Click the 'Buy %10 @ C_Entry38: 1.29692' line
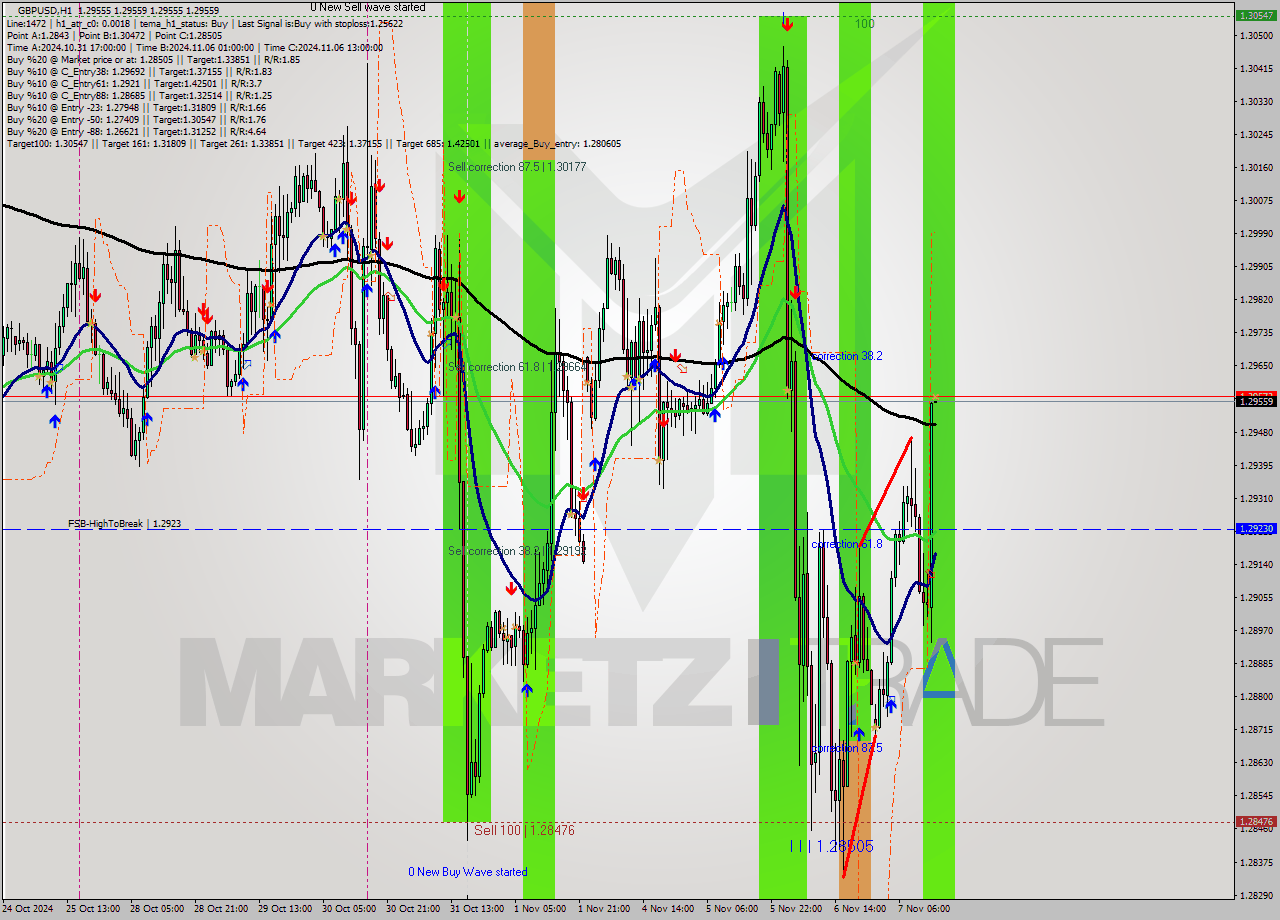The width and height of the screenshot is (1280, 920). point(138,71)
